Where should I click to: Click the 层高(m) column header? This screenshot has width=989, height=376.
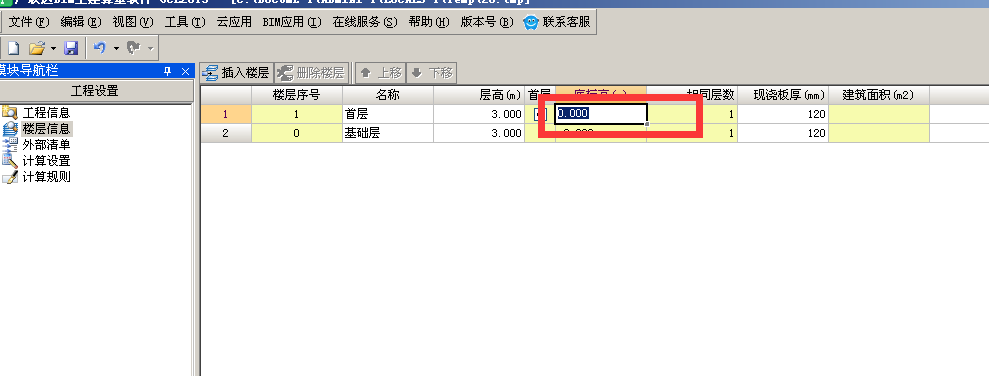click(479, 95)
